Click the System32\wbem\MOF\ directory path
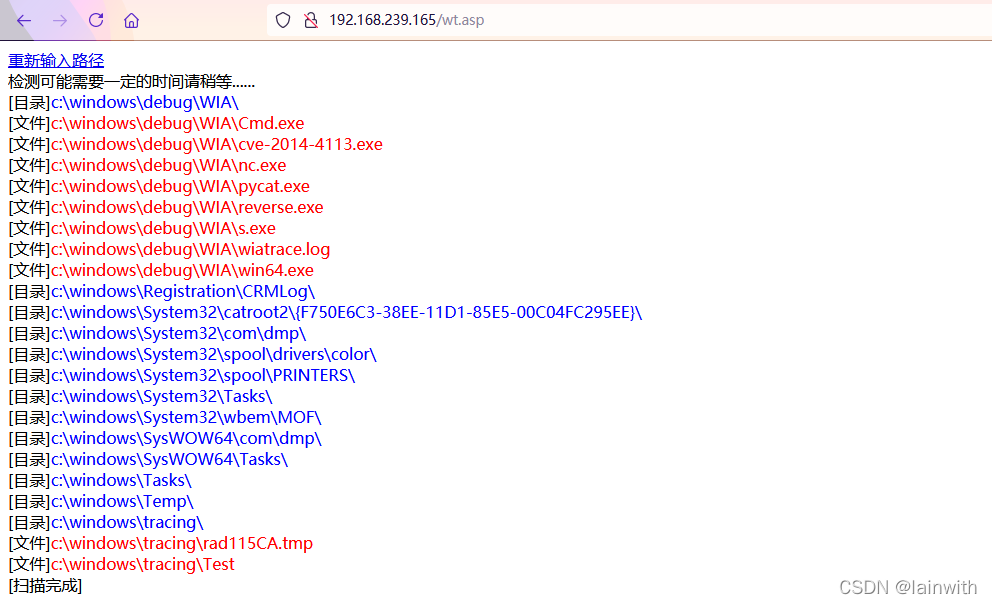992x604 pixels. pos(186,417)
